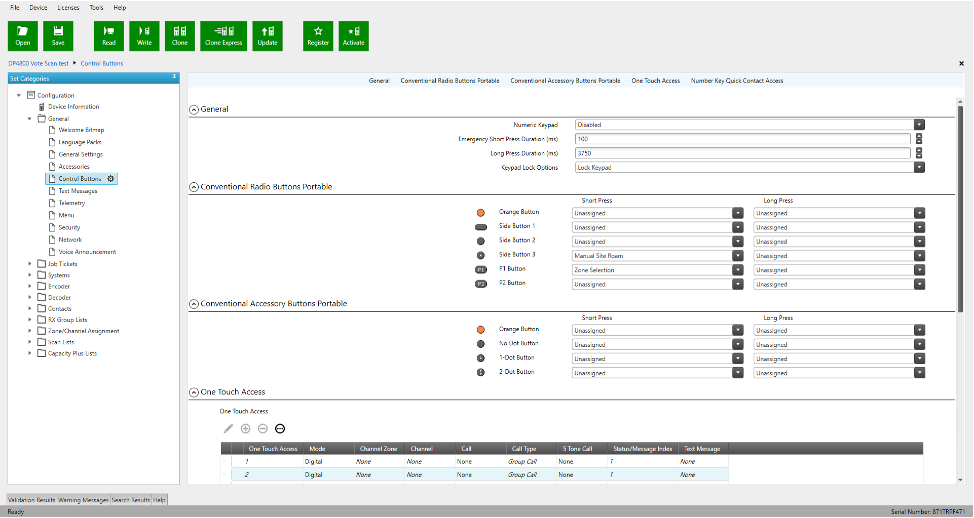Open Side Button 3 Short Press dropdown
The height and width of the screenshot is (518, 974).
(x=738, y=256)
